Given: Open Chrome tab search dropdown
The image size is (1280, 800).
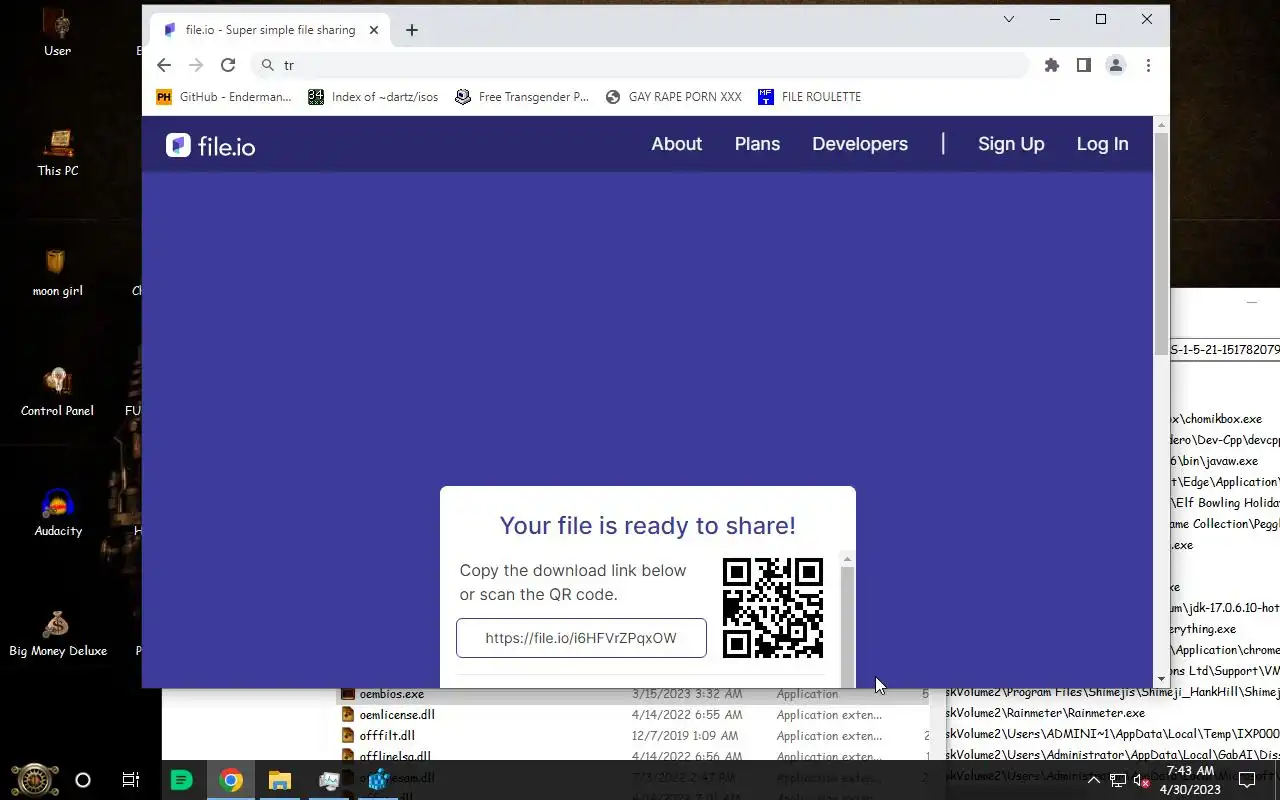Looking at the screenshot, I should (1009, 19).
